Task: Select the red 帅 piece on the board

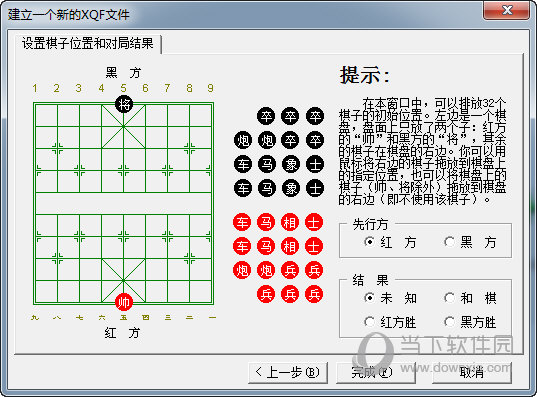Action: coord(124,302)
